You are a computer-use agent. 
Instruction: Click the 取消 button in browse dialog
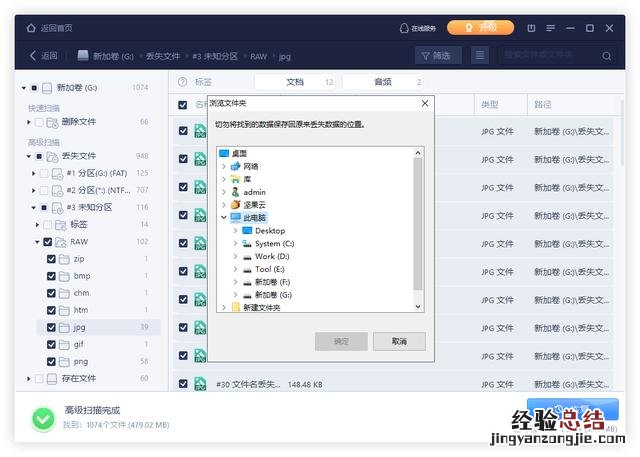[x=399, y=342]
